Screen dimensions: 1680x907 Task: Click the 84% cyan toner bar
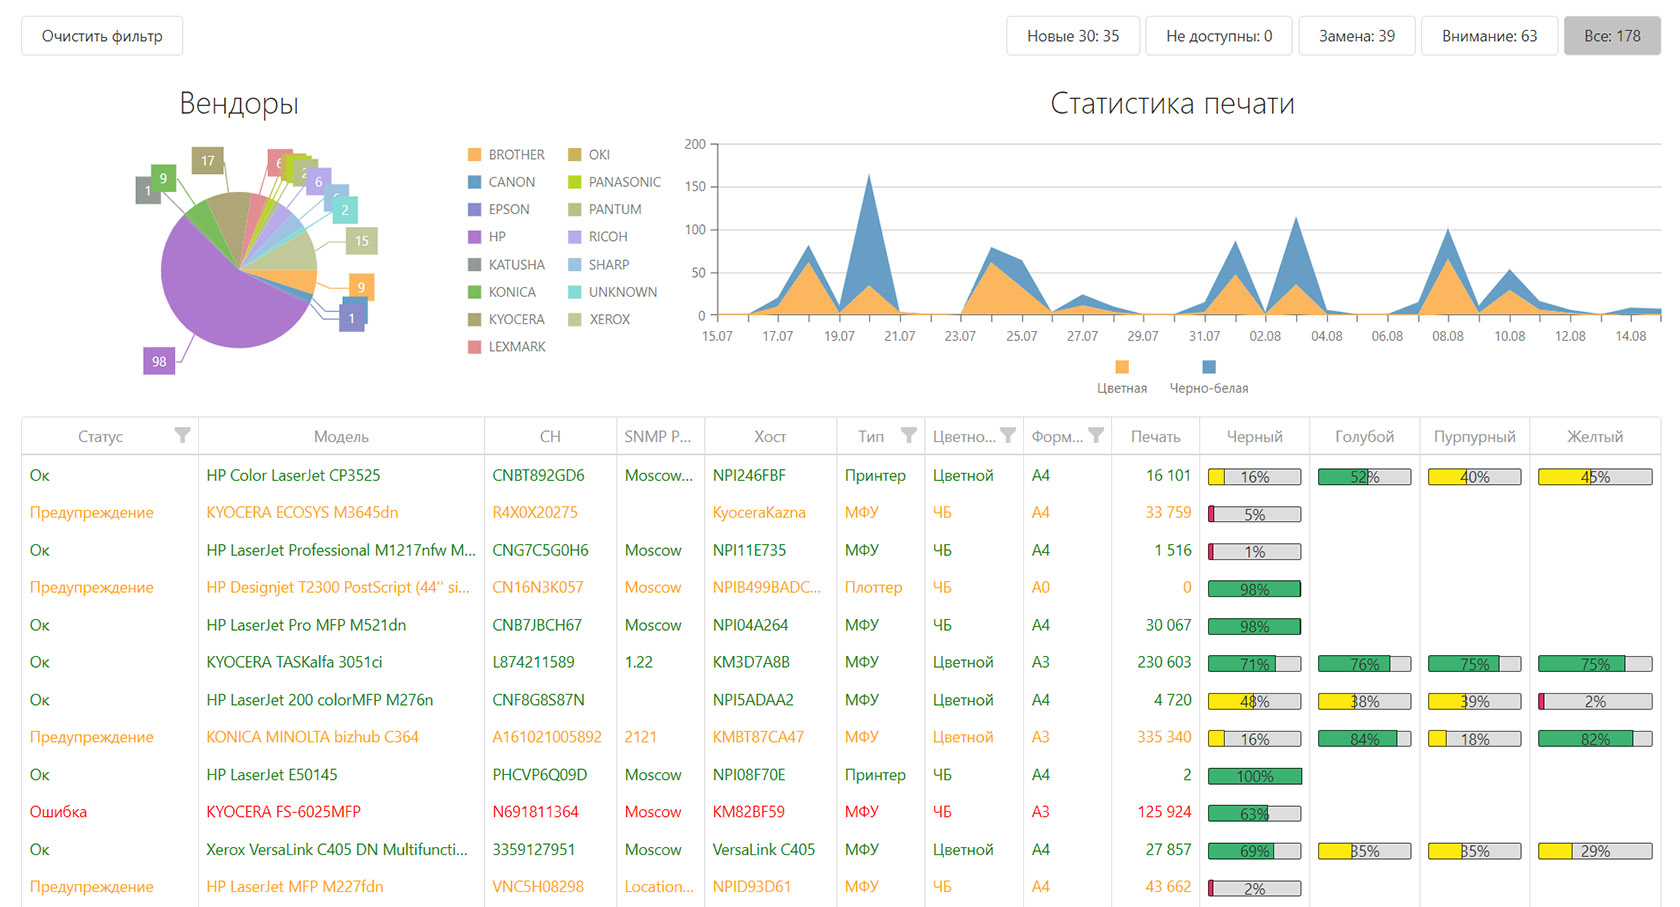point(1365,739)
